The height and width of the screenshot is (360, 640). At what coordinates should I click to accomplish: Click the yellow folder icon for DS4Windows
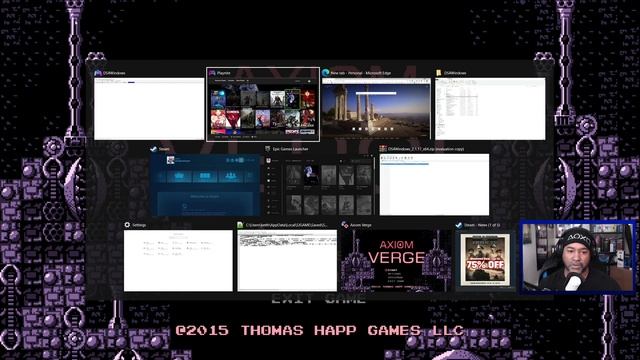click(439, 73)
